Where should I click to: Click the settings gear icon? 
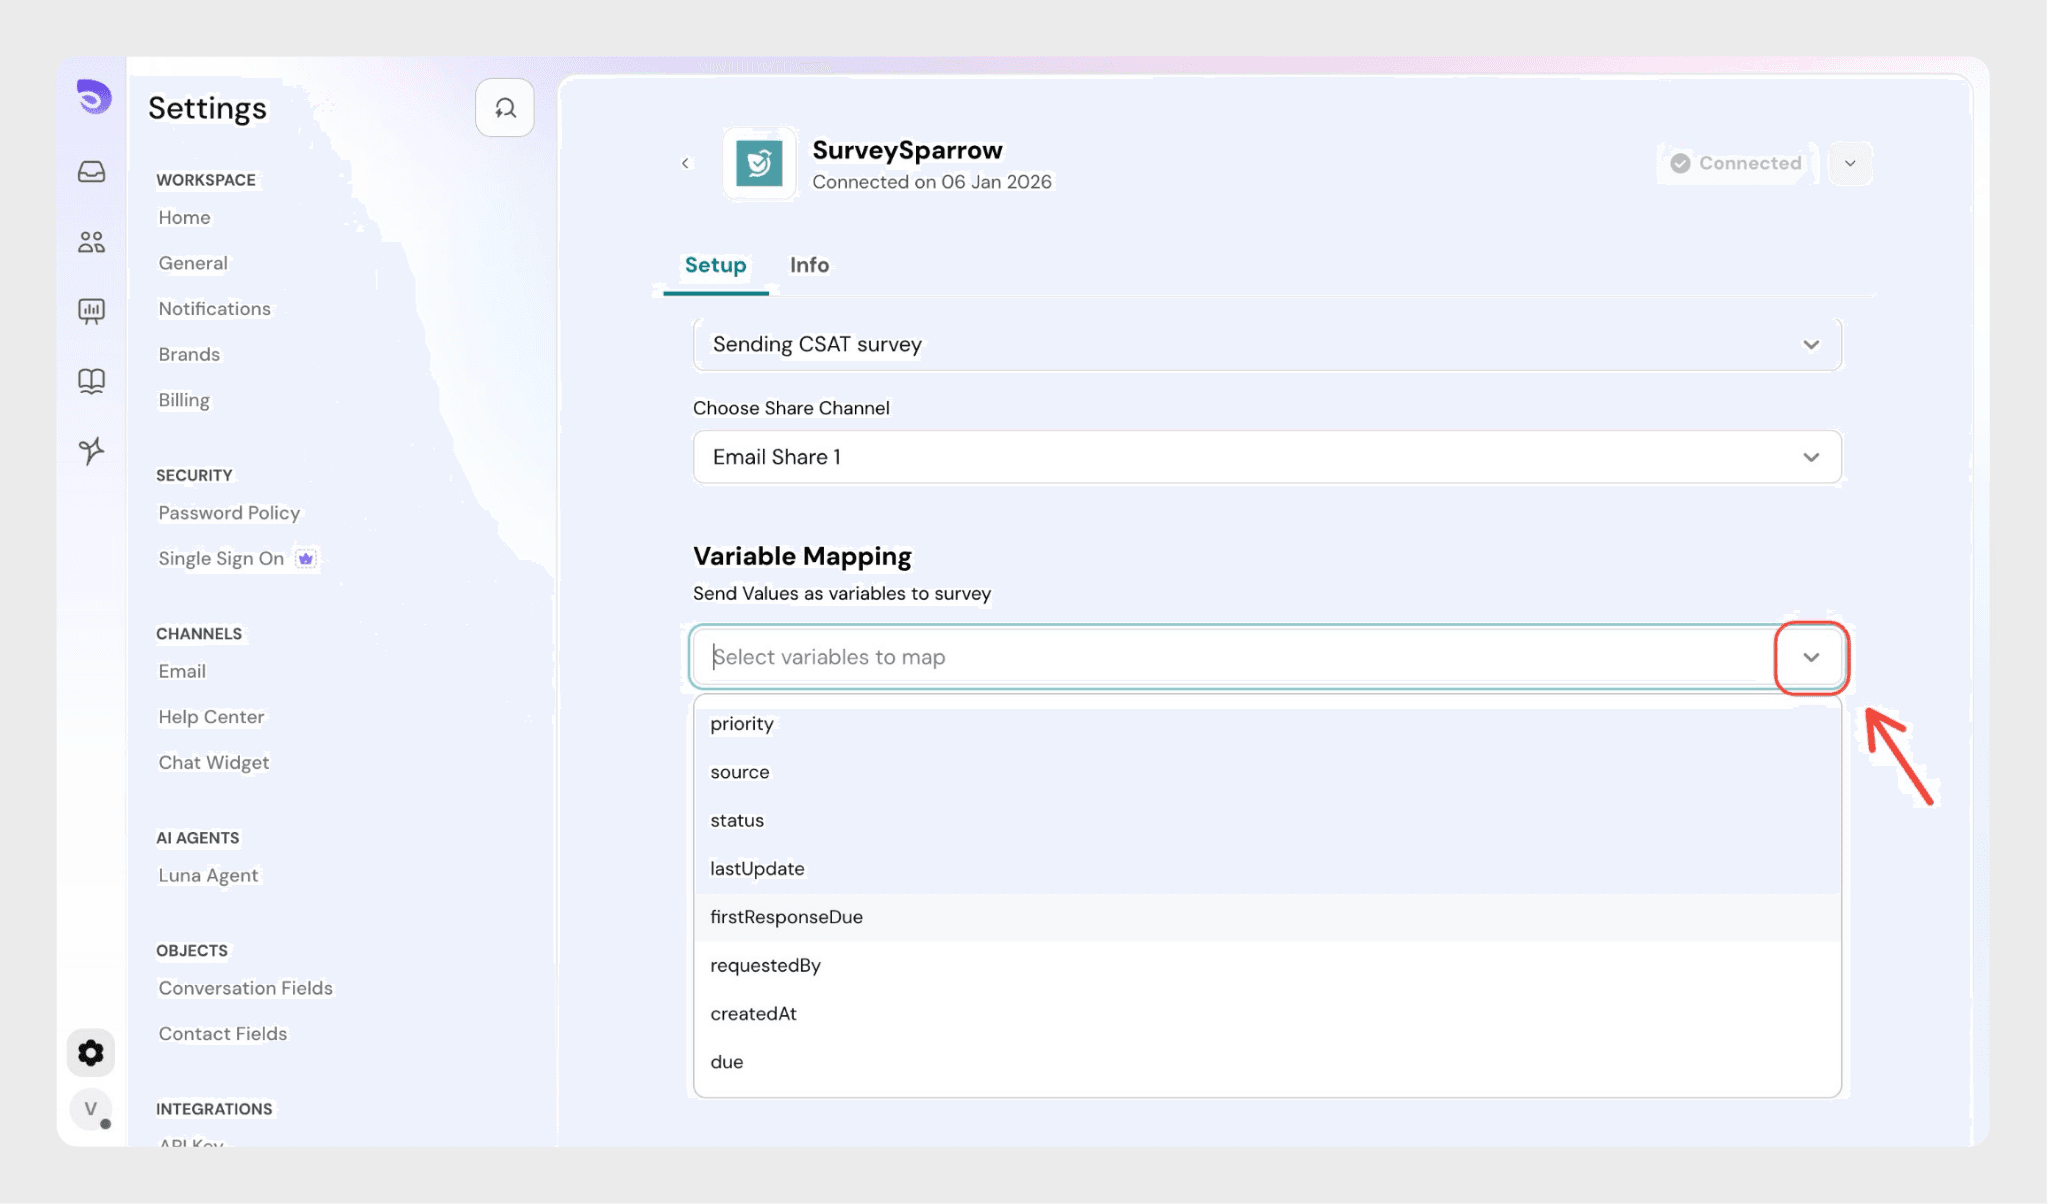(91, 1053)
